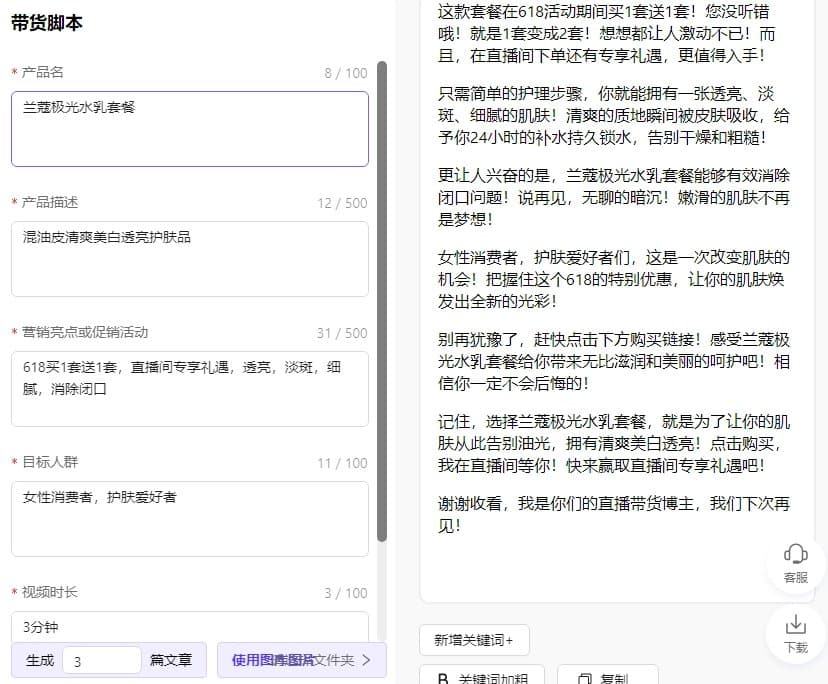Click the article count field showing 3

point(101,660)
